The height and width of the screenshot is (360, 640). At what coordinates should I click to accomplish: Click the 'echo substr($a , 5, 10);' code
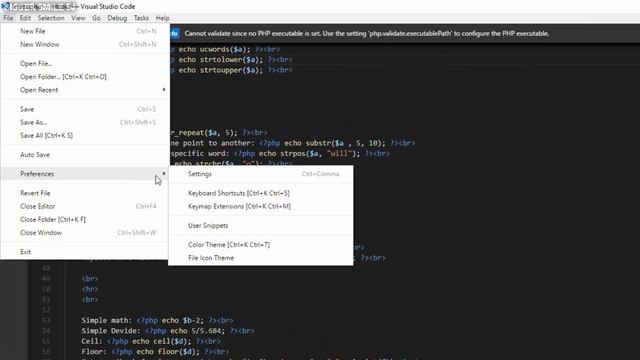(335, 143)
